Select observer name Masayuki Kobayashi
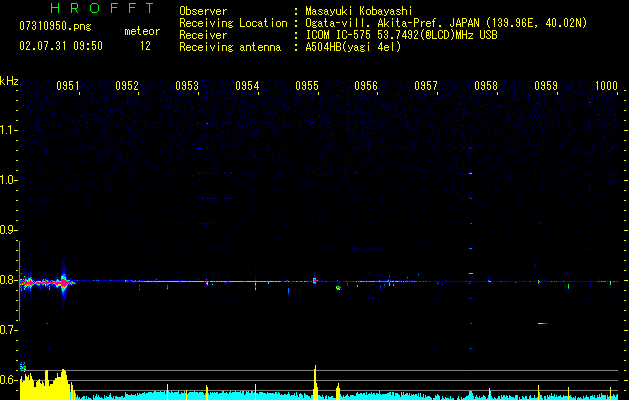The height and width of the screenshot is (400, 629). (359, 11)
